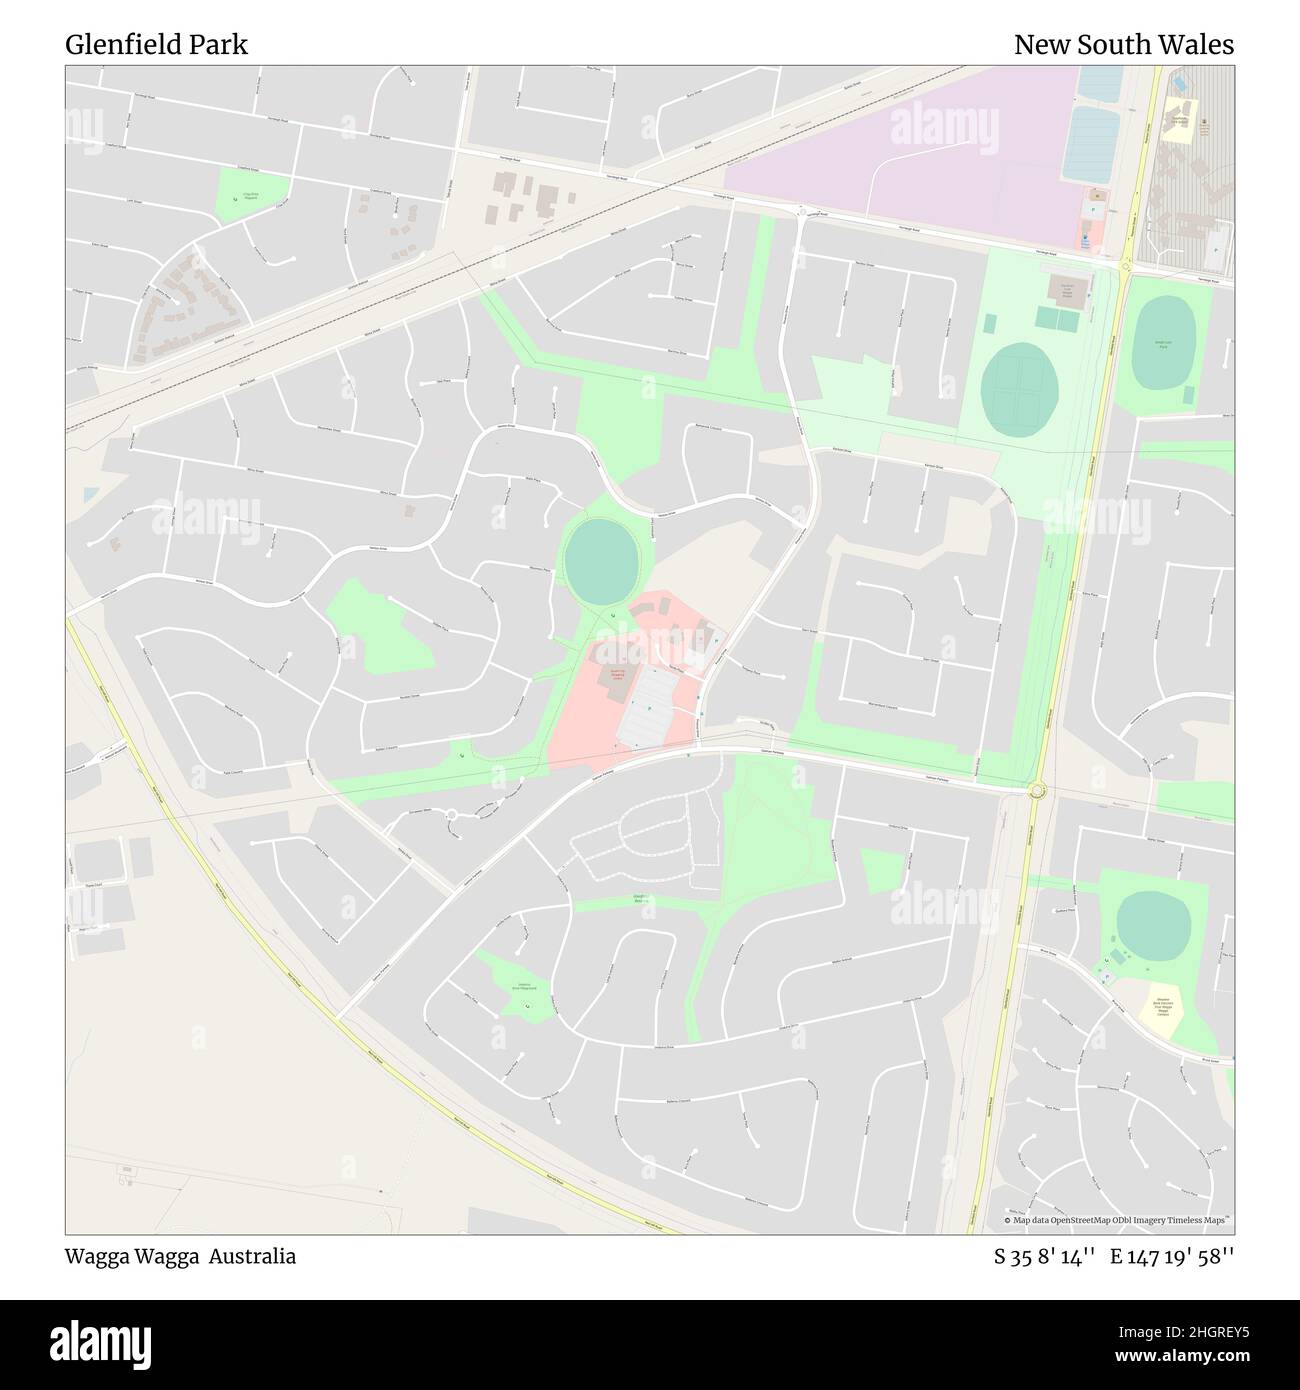Screen dimensions: 1300x1390
Task: Select the 'Wagga Wagga Australia' caption
Action: point(180,1256)
